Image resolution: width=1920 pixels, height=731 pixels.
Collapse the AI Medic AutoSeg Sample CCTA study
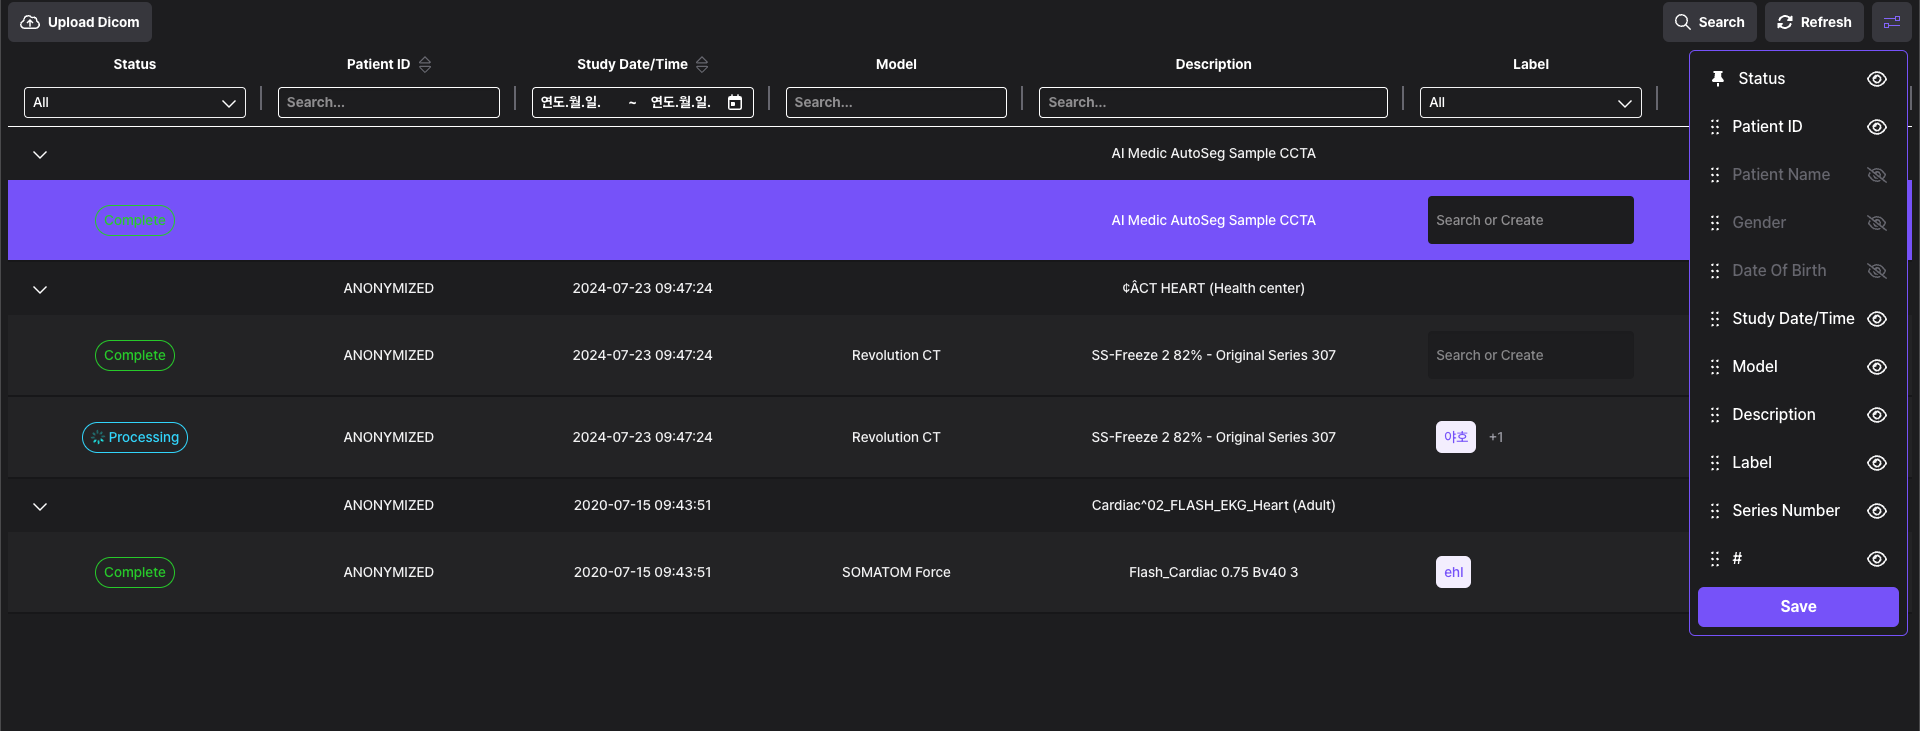(x=40, y=154)
